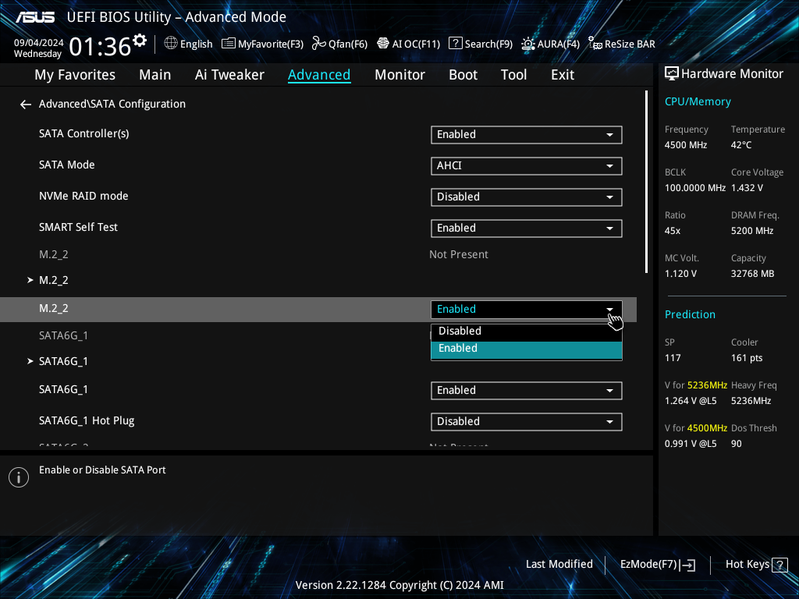Click the EzMode exit arrow icon
This screenshot has width=799, height=599.
coord(688,565)
